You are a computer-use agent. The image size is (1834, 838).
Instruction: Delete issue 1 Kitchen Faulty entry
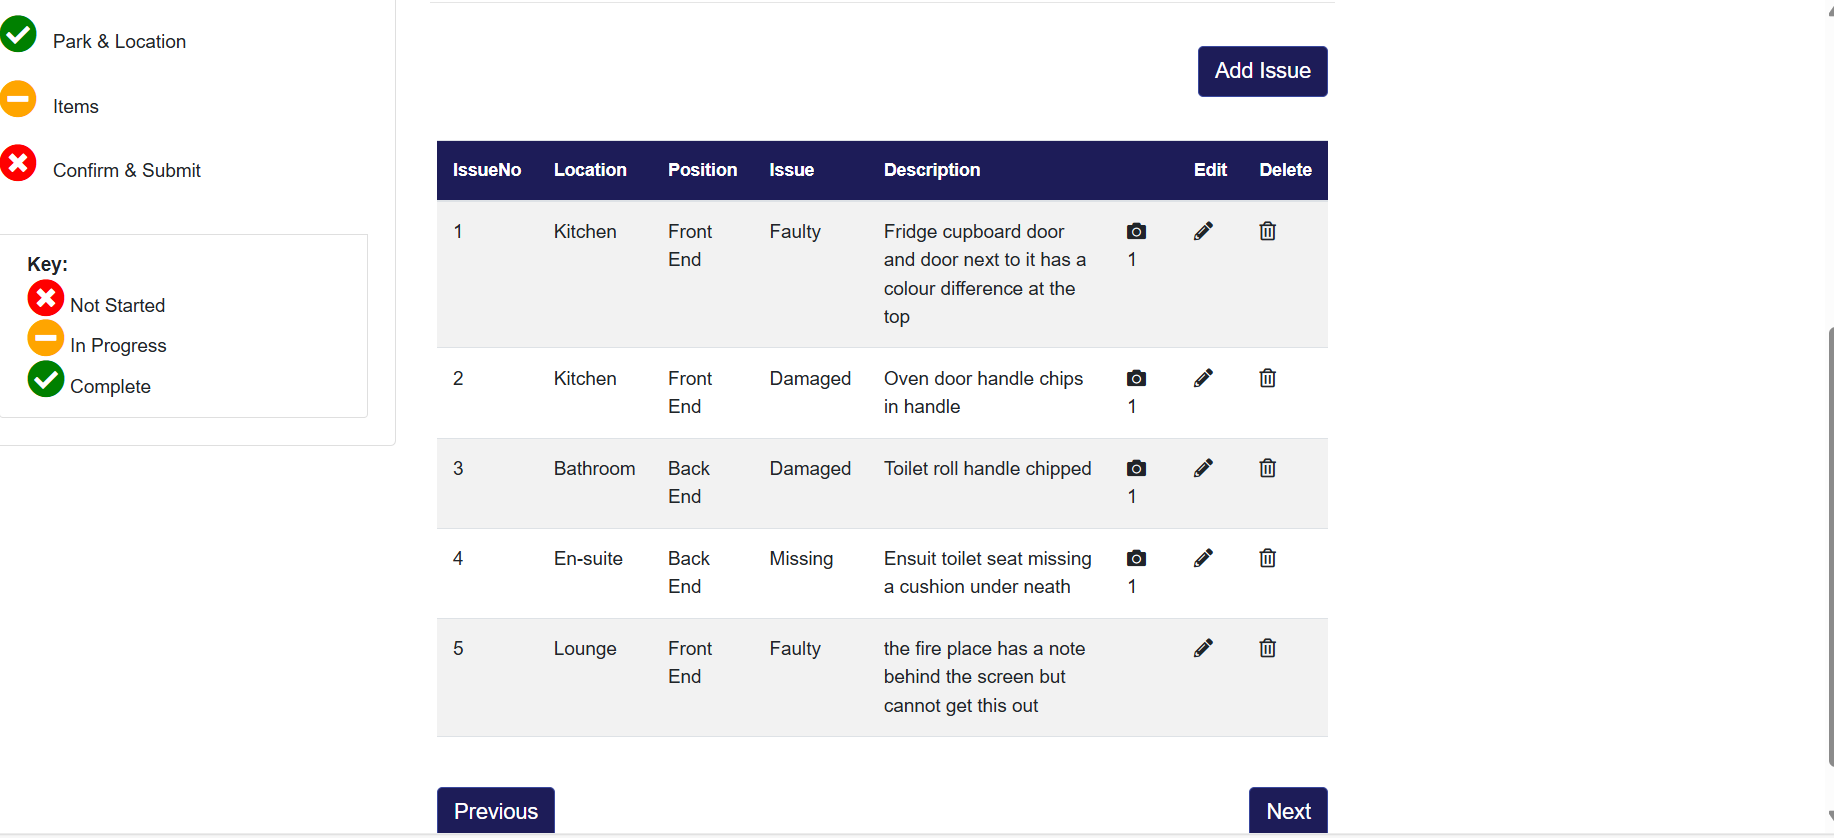pos(1267,231)
